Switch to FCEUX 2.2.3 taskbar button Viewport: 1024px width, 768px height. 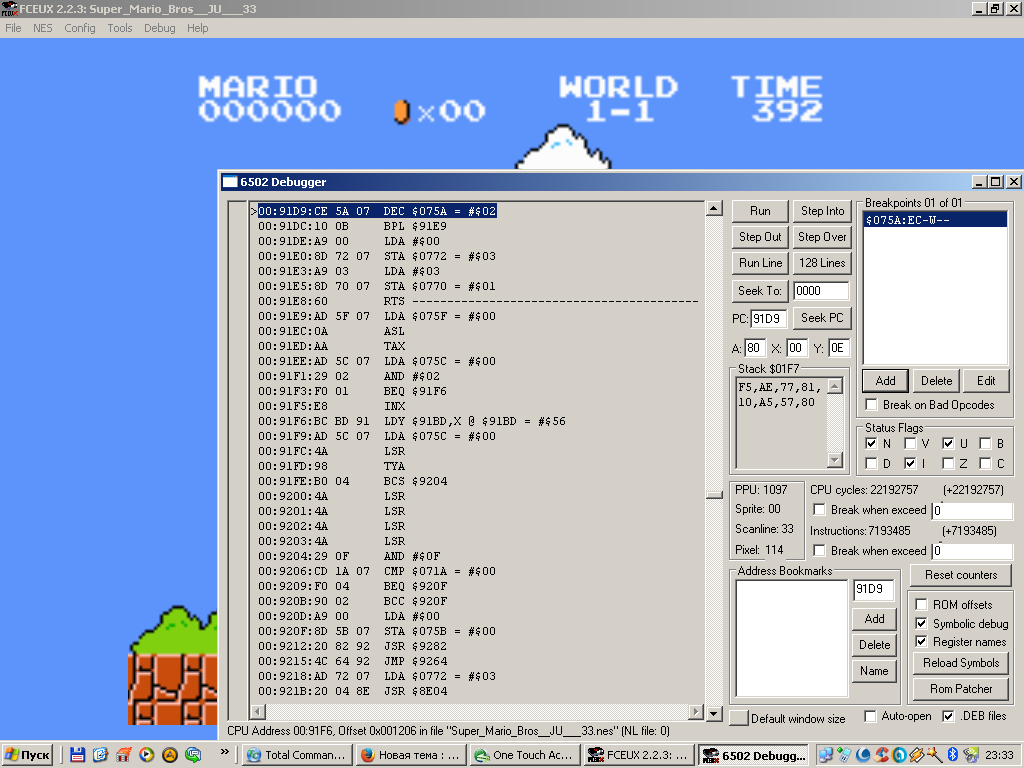coord(639,755)
